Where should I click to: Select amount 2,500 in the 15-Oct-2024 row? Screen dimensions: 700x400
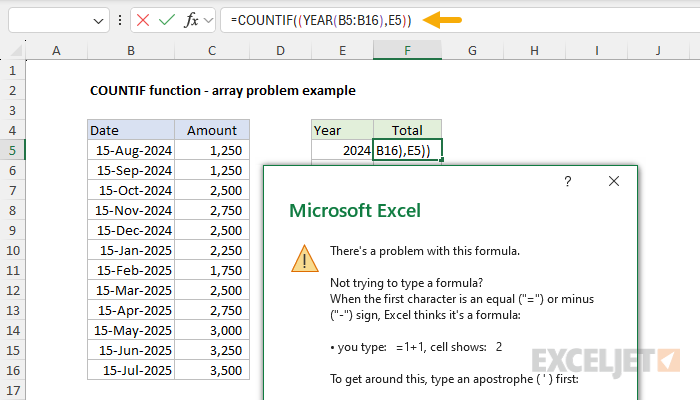(x=212, y=191)
